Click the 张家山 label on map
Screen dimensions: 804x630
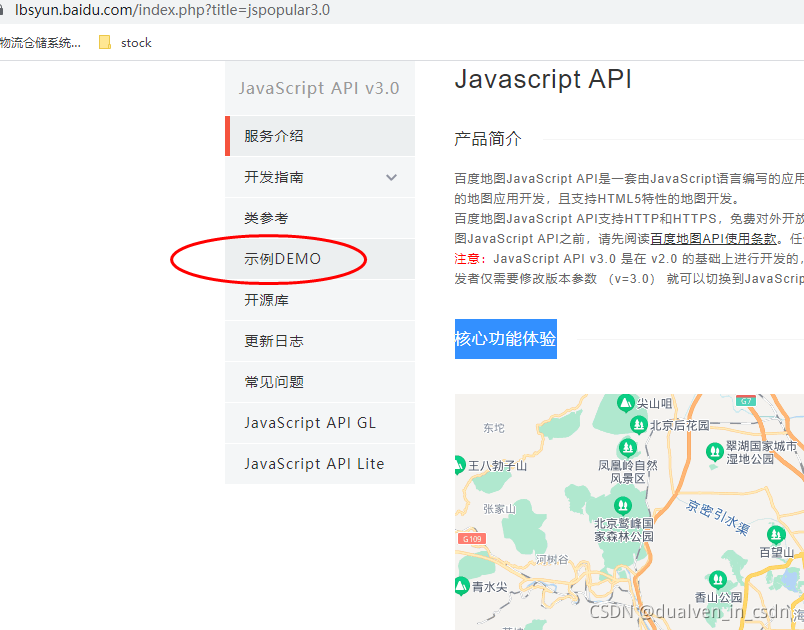499,509
